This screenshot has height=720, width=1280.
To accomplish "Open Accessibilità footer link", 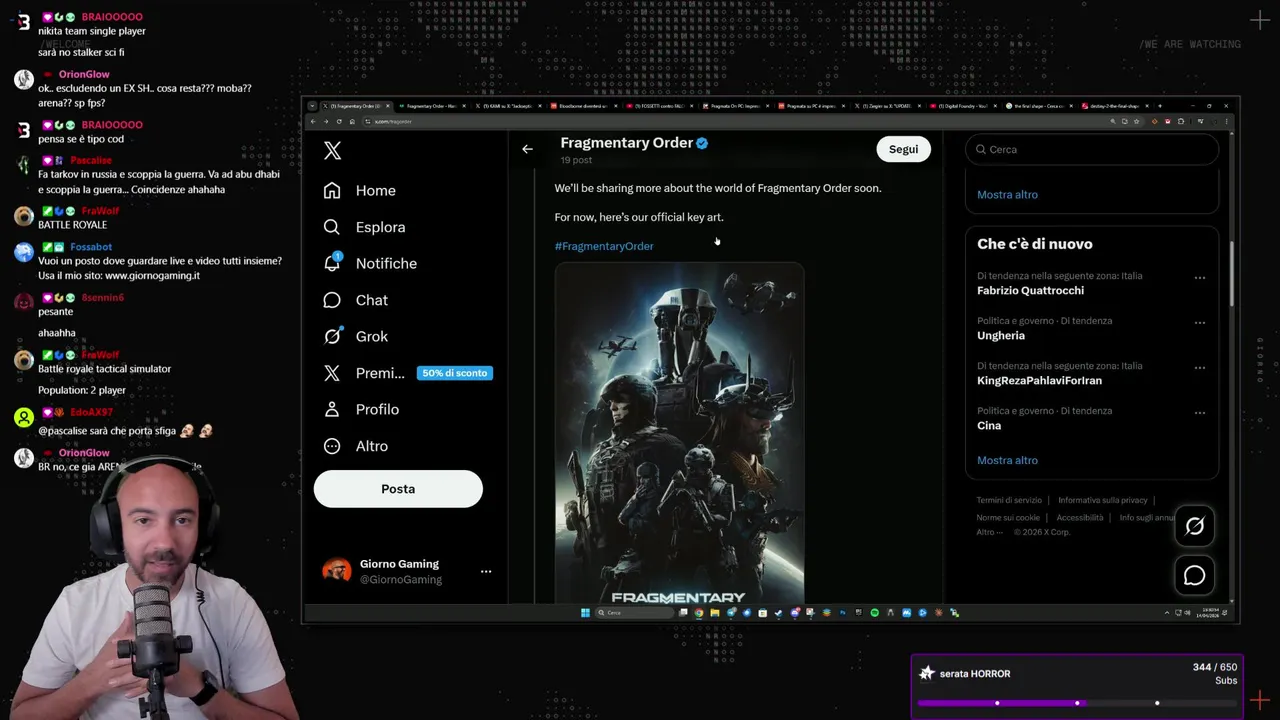I will click(x=1080, y=517).
